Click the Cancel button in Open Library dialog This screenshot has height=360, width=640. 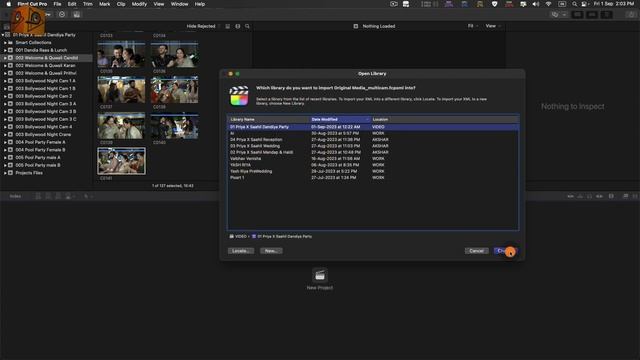click(476, 251)
